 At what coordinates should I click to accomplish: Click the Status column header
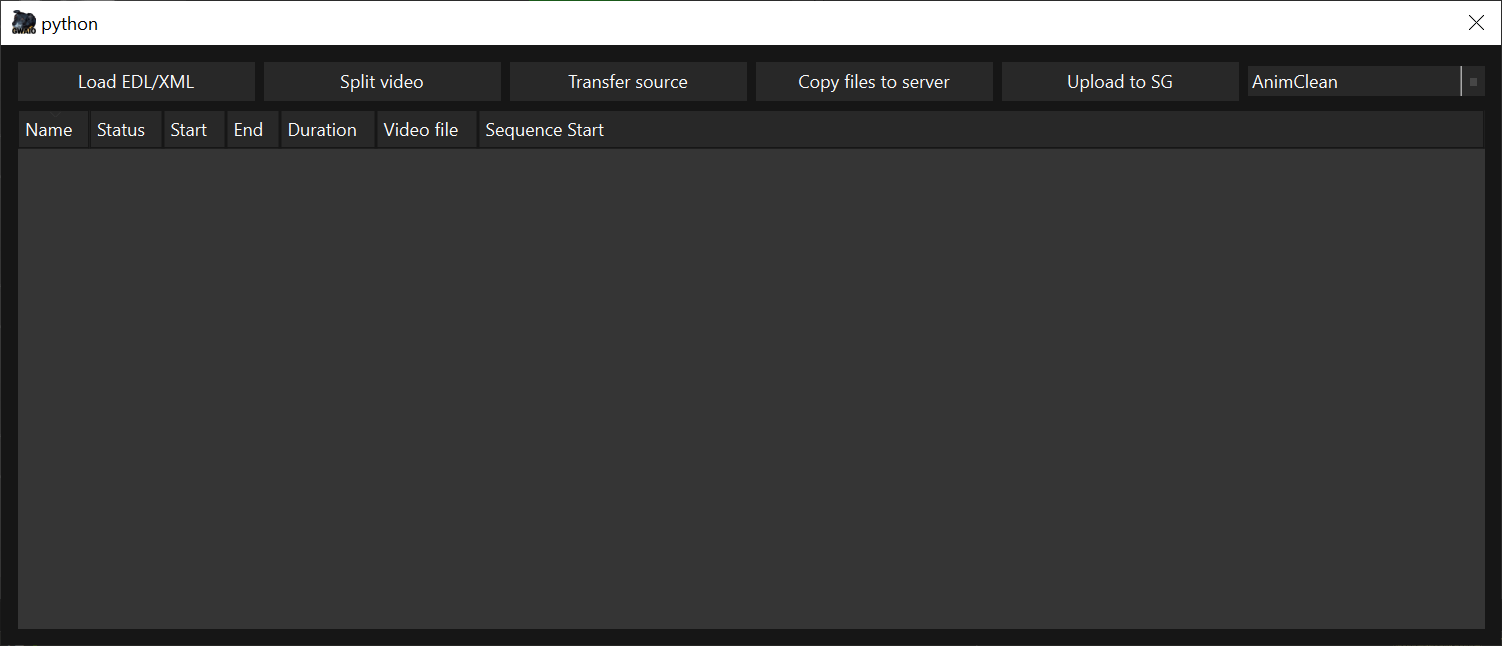121,130
